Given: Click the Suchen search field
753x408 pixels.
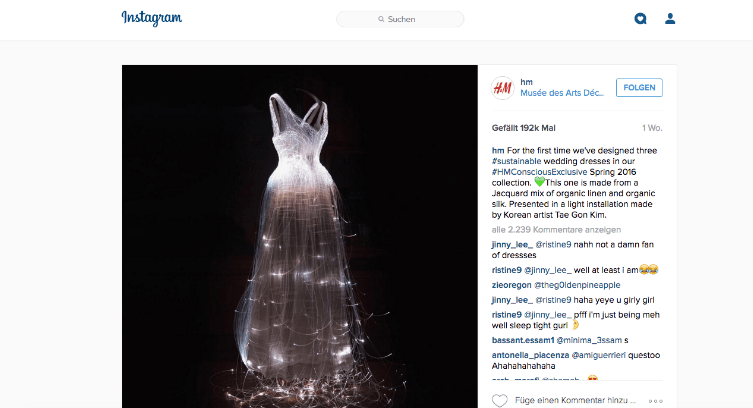Looking at the screenshot, I should (x=400, y=19).
